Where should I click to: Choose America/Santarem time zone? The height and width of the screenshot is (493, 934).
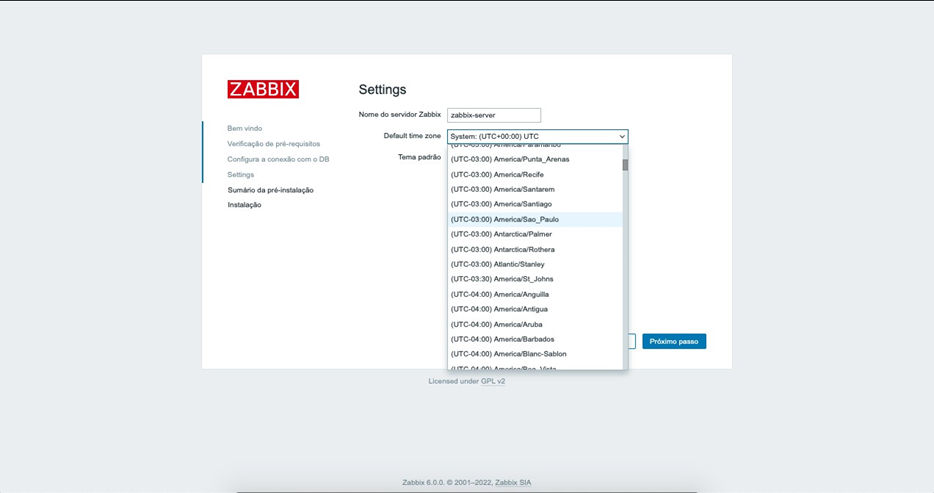click(x=535, y=189)
